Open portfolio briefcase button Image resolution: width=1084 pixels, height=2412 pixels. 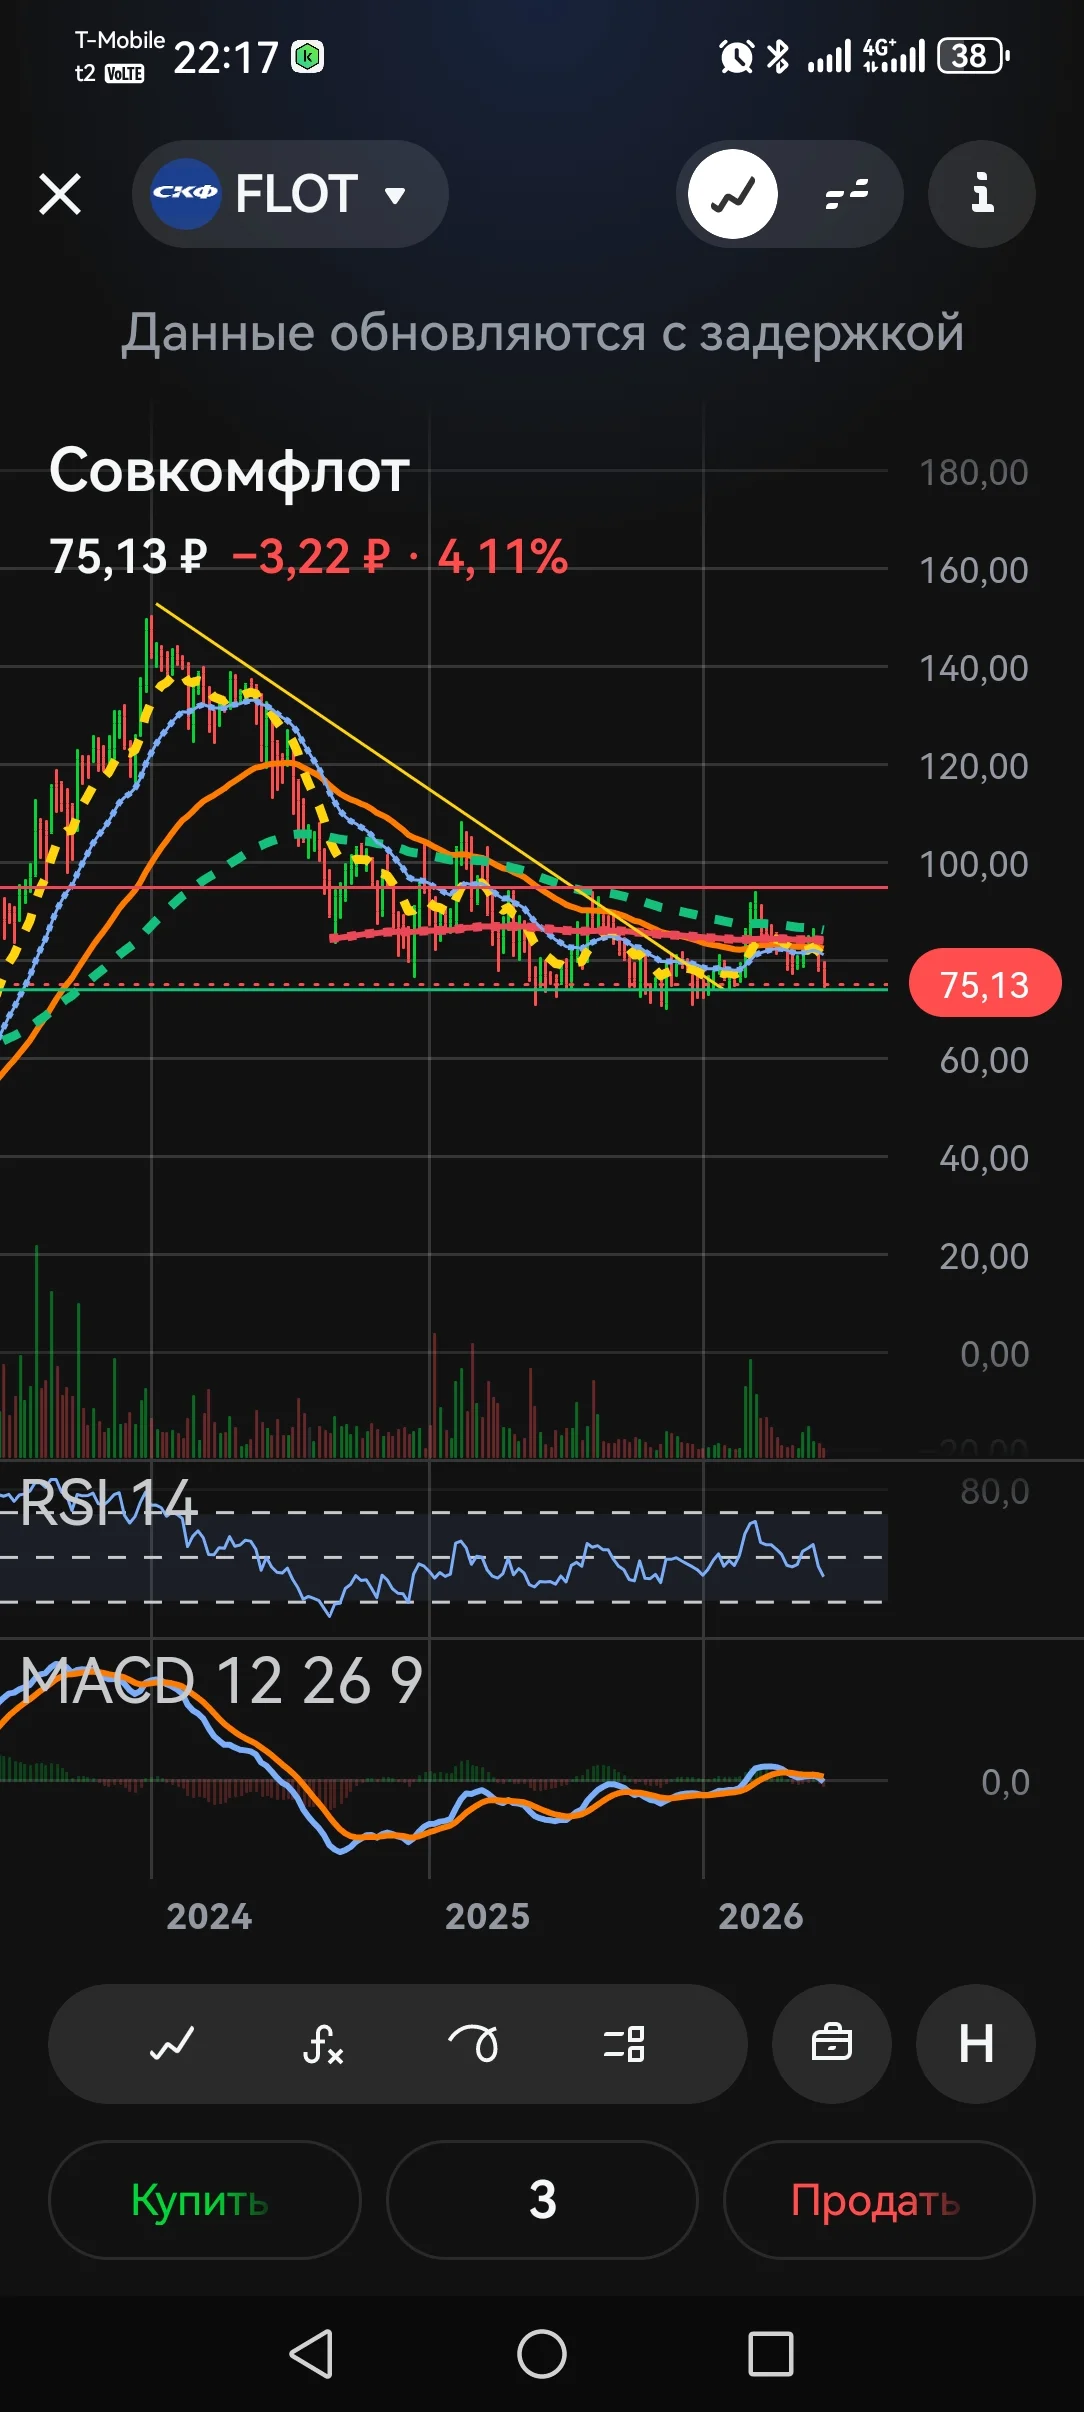832,2043
